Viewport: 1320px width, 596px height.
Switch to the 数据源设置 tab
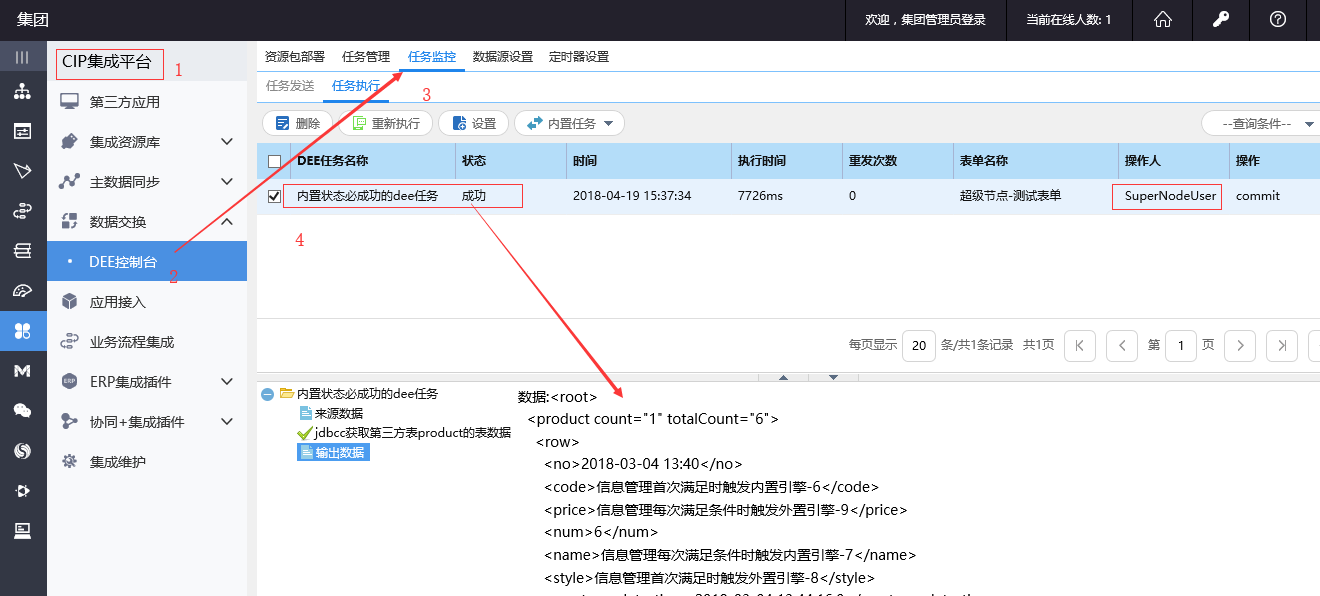pyautogui.click(x=503, y=57)
